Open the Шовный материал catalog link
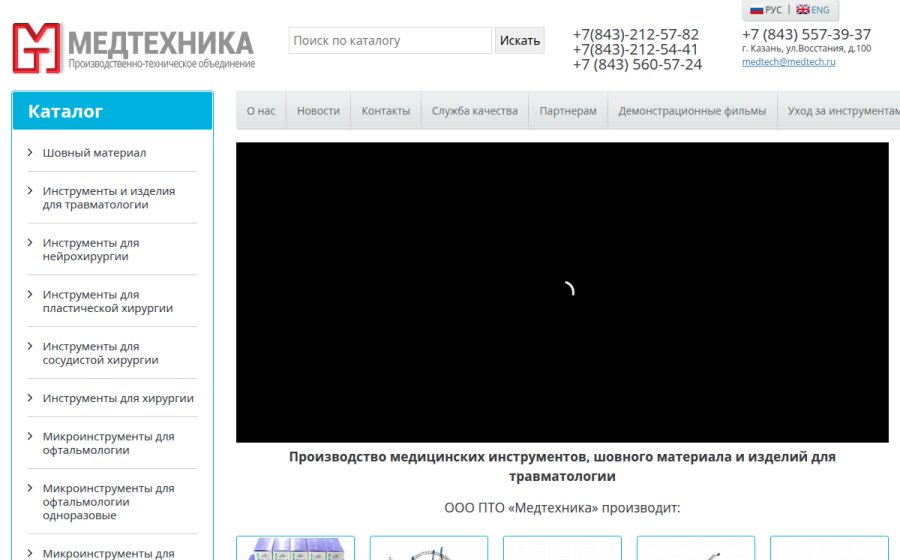 click(x=94, y=153)
